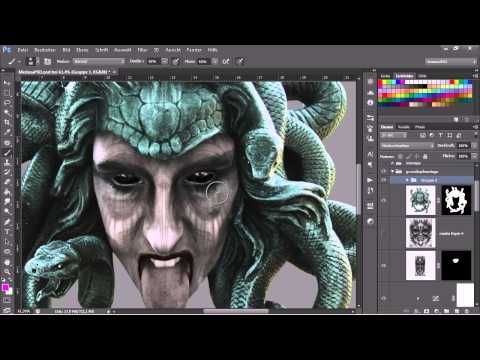
Task: Open the Bearbeiten menu
Action: tap(45, 50)
